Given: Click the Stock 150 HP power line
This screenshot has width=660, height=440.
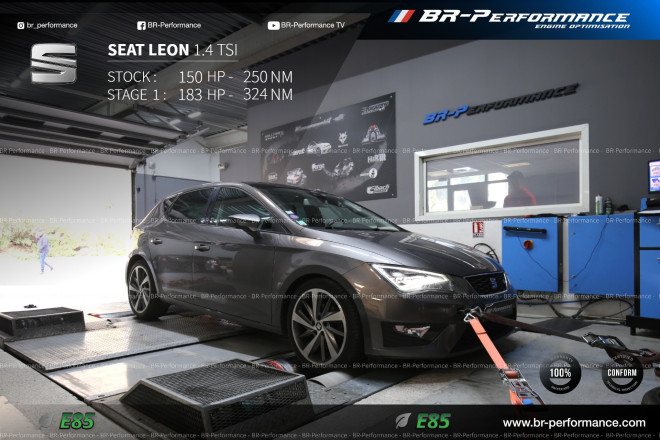Looking at the screenshot, I should [199, 77].
